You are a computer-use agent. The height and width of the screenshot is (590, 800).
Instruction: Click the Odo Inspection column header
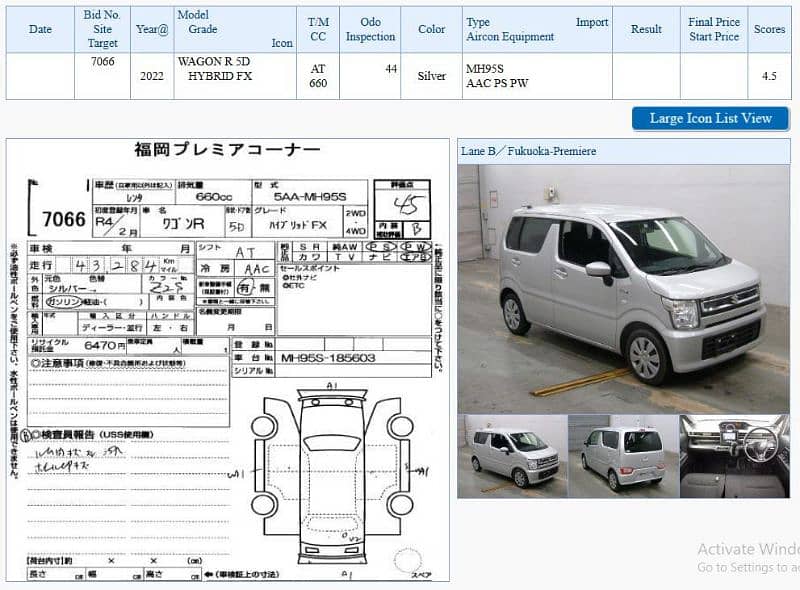click(370, 29)
